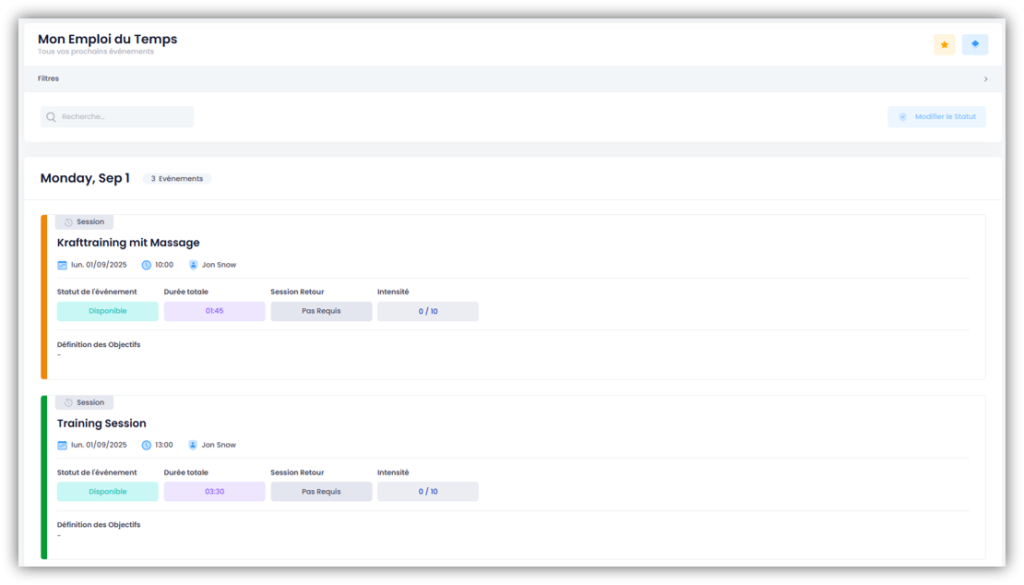
Task: Open the Filtres bar label
Action: (x=48, y=79)
